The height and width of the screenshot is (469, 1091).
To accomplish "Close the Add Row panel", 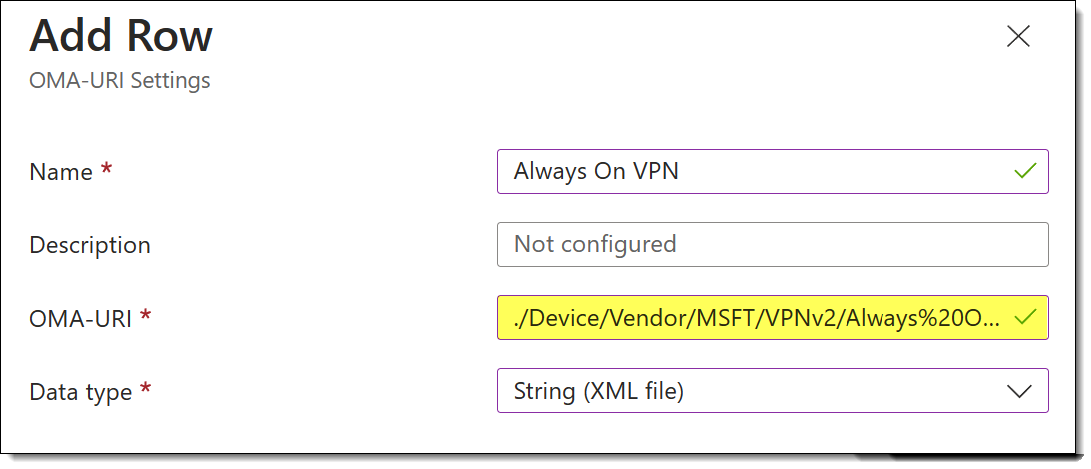I will [x=1018, y=37].
